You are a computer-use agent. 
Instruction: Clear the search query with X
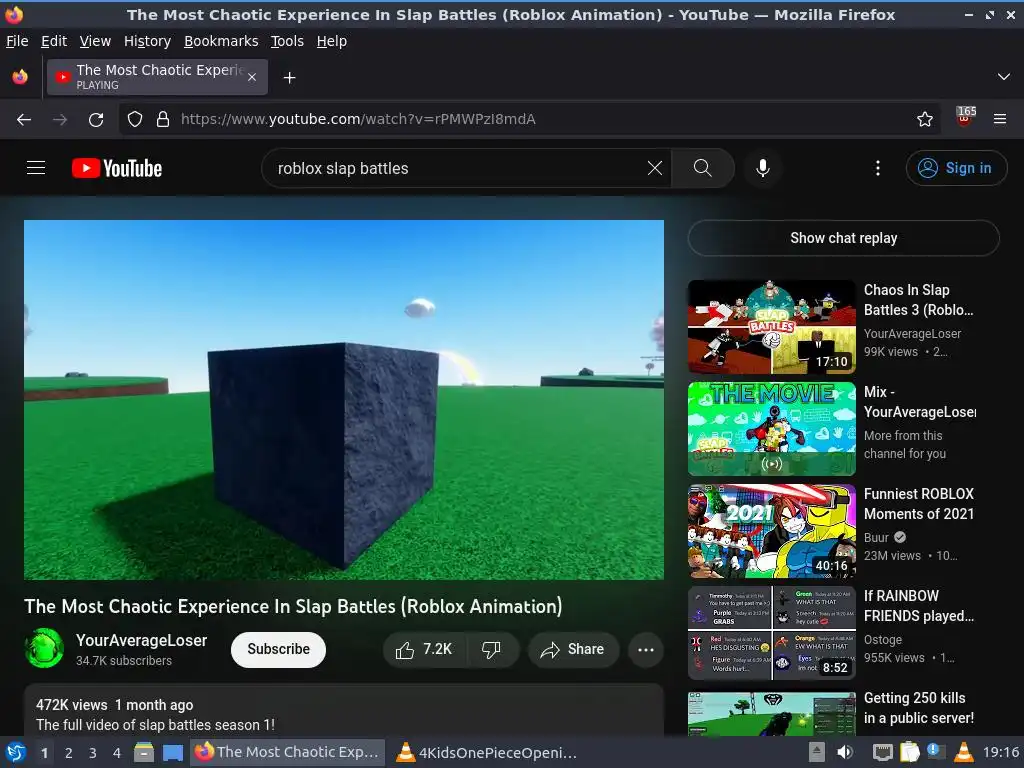[x=654, y=168]
